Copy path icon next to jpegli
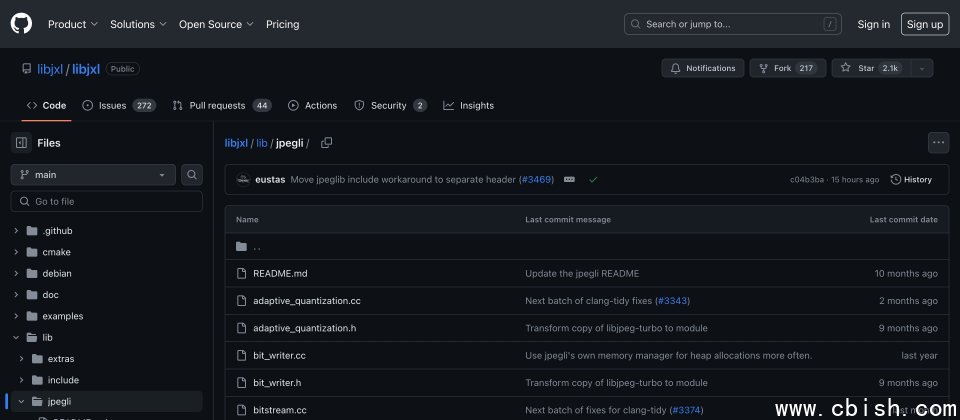Screen dimensions: 960x420 (x=326, y=143)
